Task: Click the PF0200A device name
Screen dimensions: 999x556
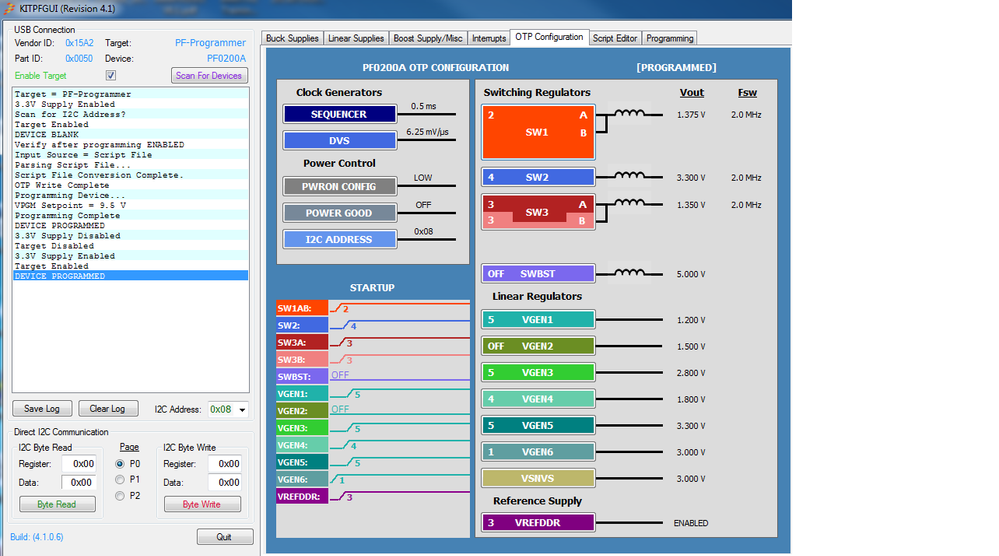Action: click(x=226, y=58)
